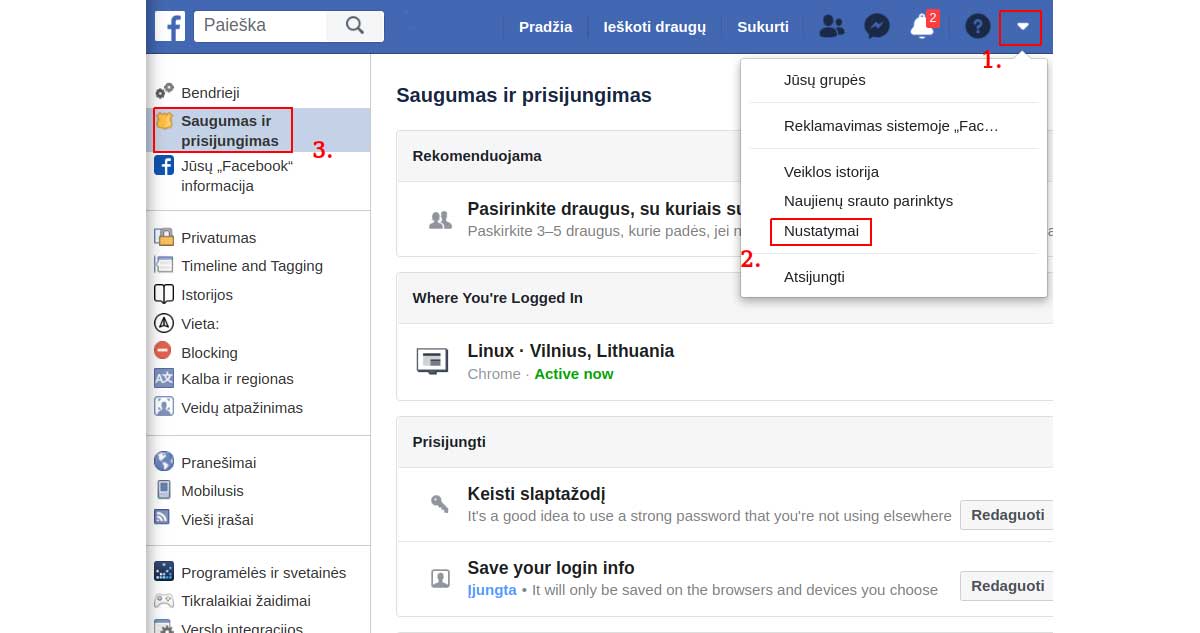Open Kalba ir regionas settings
This screenshot has height=633, width=1200.
pyautogui.click(x=237, y=379)
